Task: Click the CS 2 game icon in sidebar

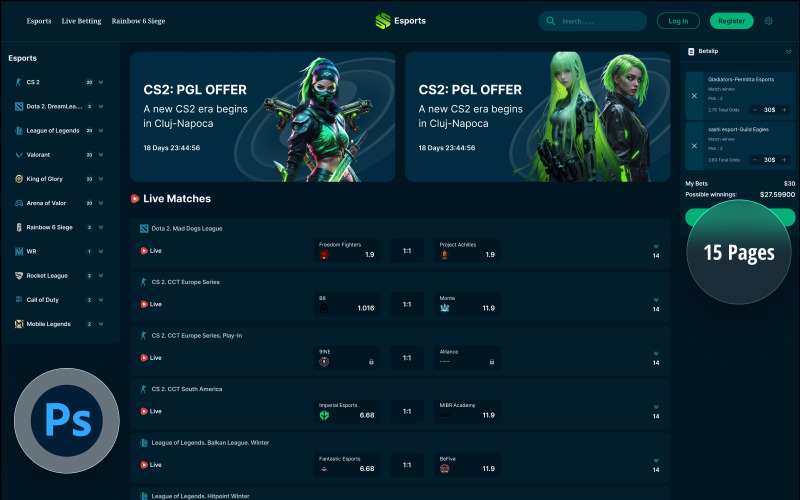Action: point(19,82)
